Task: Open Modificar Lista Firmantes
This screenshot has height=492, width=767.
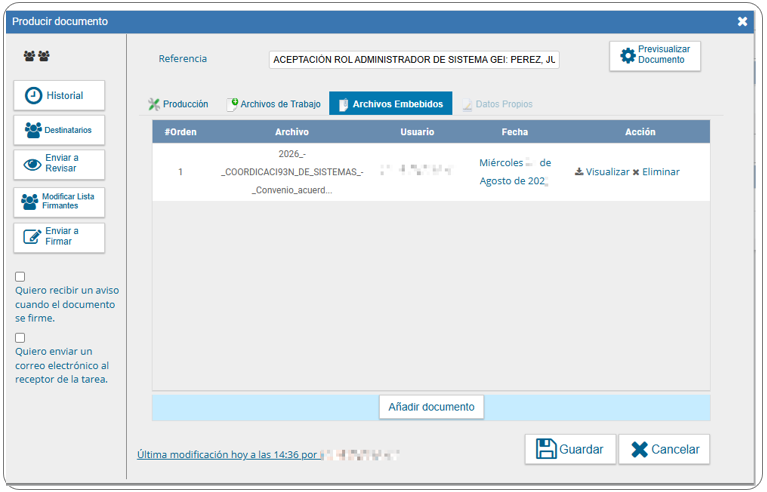Action: (x=59, y=201)
